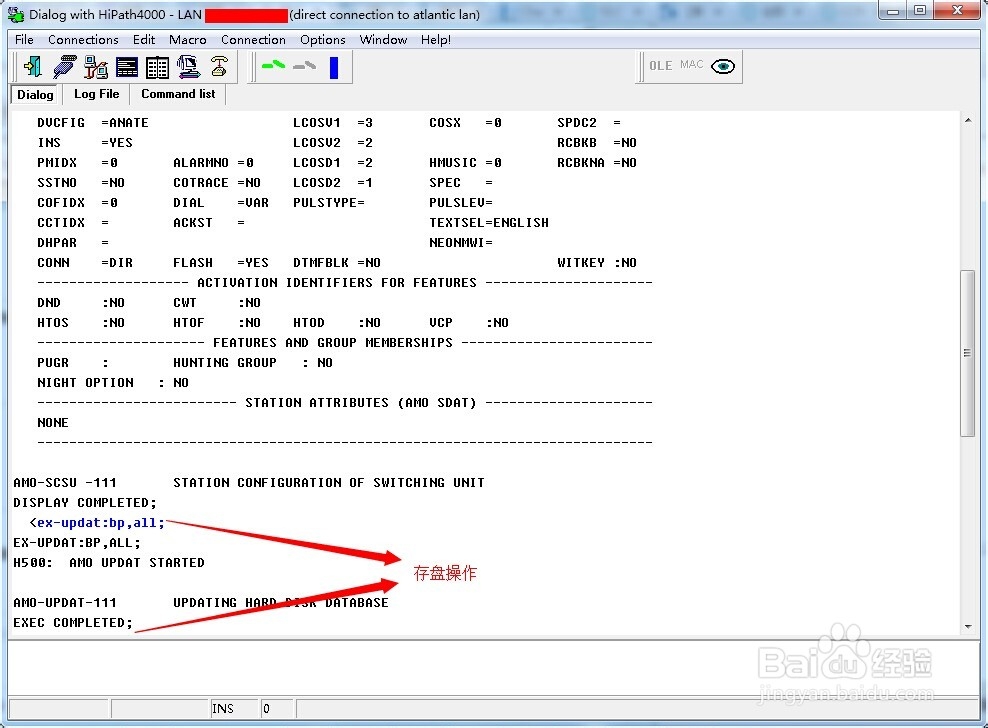Click the 'WITKEY :NO' entry
This screenshot has width=988, height=728.
pos(597,263)
